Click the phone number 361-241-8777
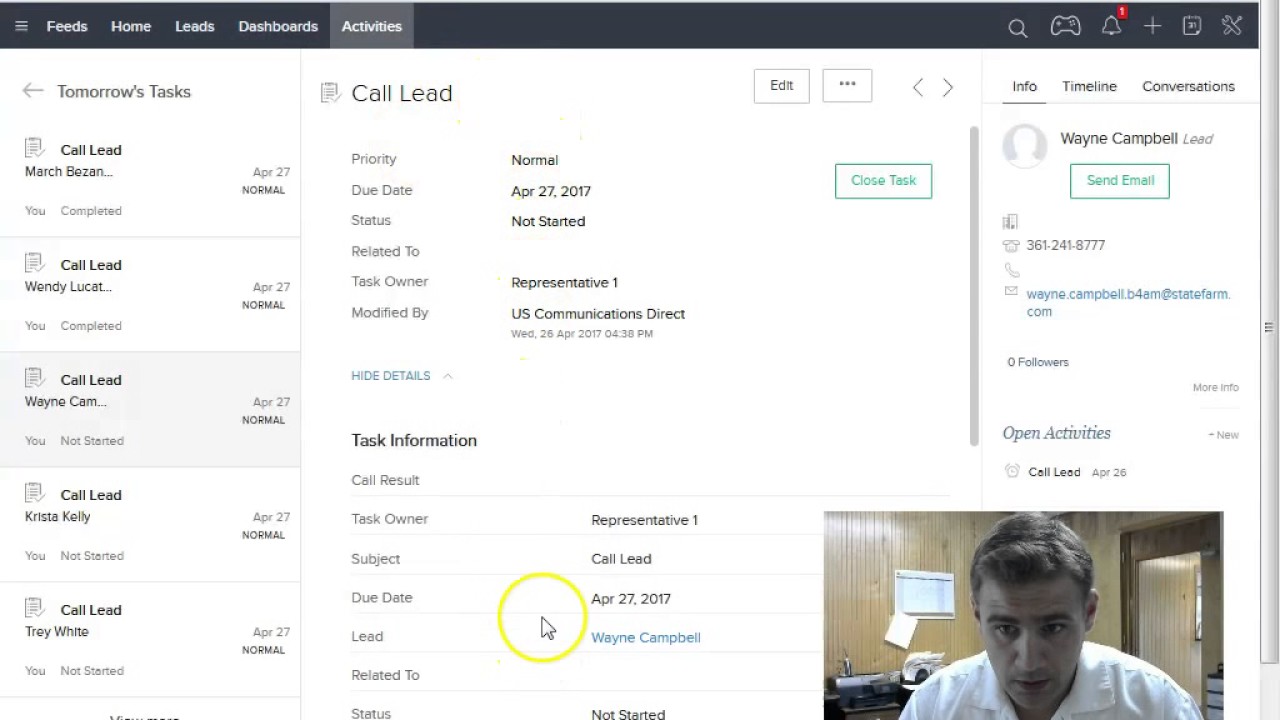Viewport: 1280px width, 720px height. click(1065, 245)
